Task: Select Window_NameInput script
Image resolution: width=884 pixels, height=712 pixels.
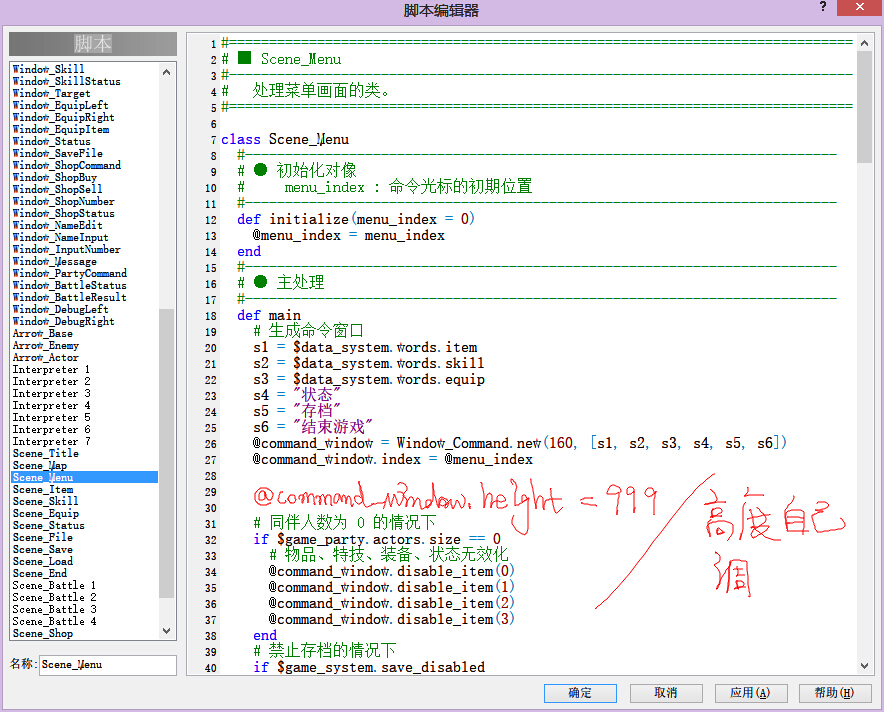Action: [60, 237]
